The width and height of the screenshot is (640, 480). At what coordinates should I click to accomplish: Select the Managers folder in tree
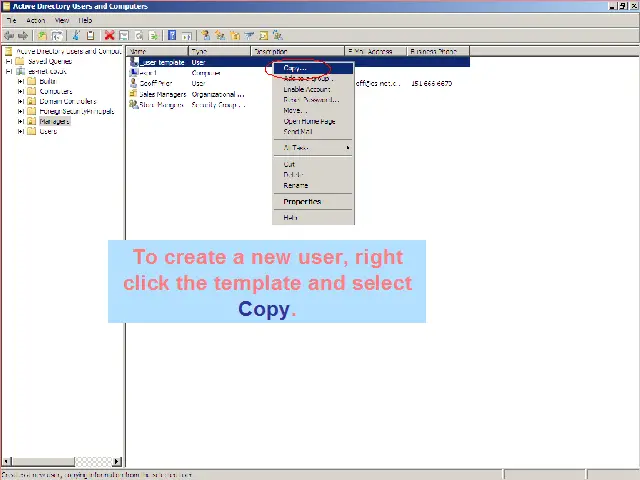tap(54, 121)
